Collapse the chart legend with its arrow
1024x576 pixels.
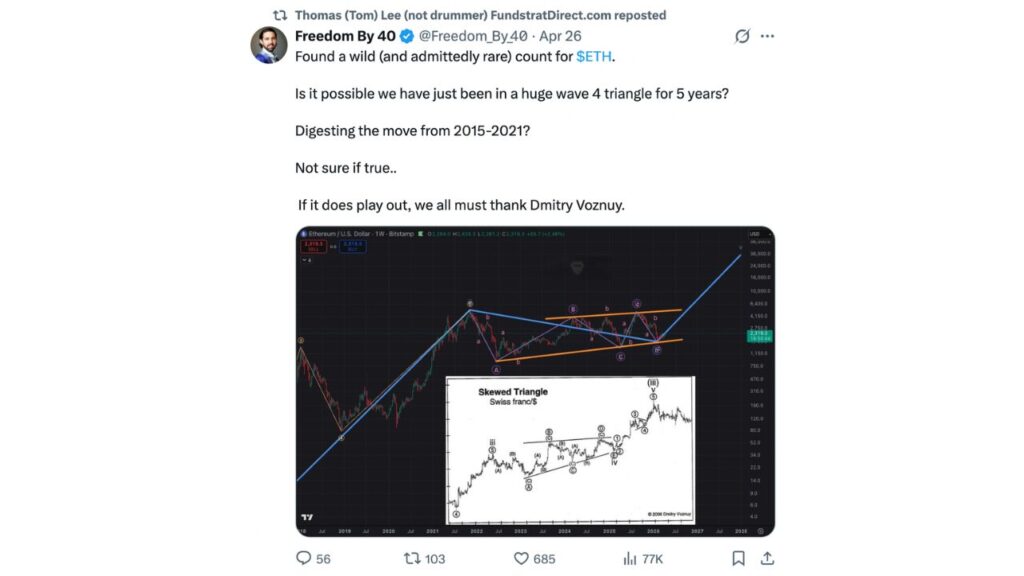(303, 258)
